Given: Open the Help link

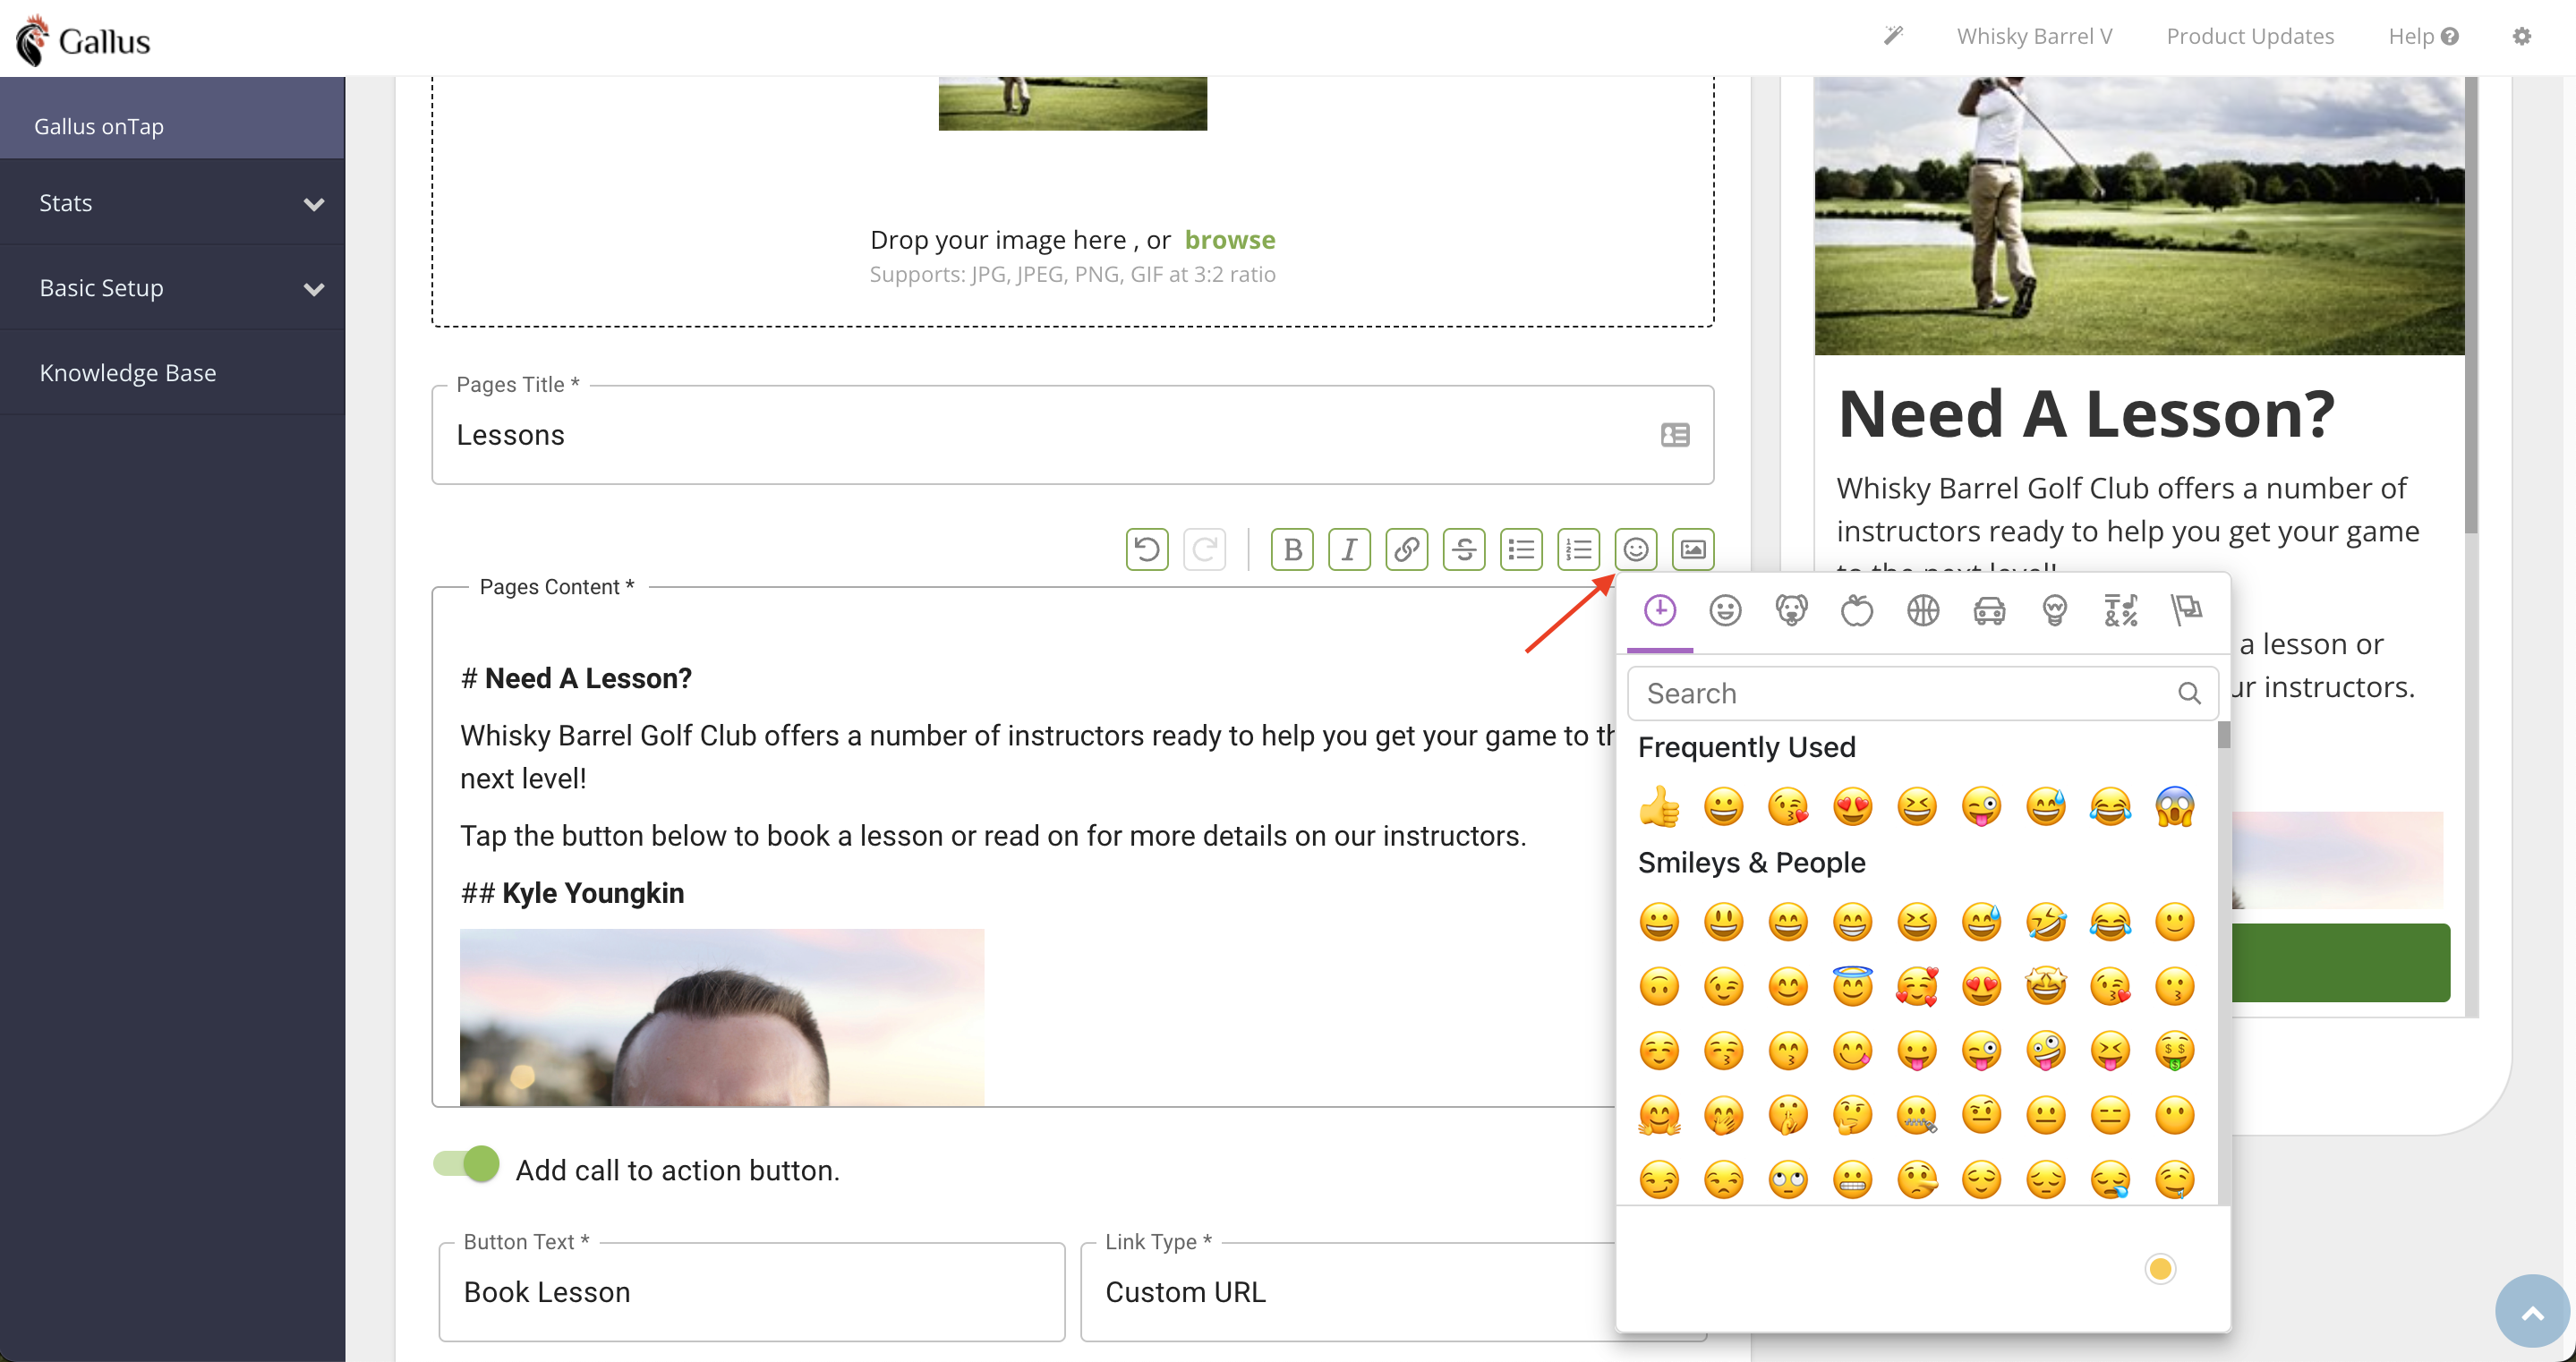Looking at the screenshot, I should (2423, 36).
